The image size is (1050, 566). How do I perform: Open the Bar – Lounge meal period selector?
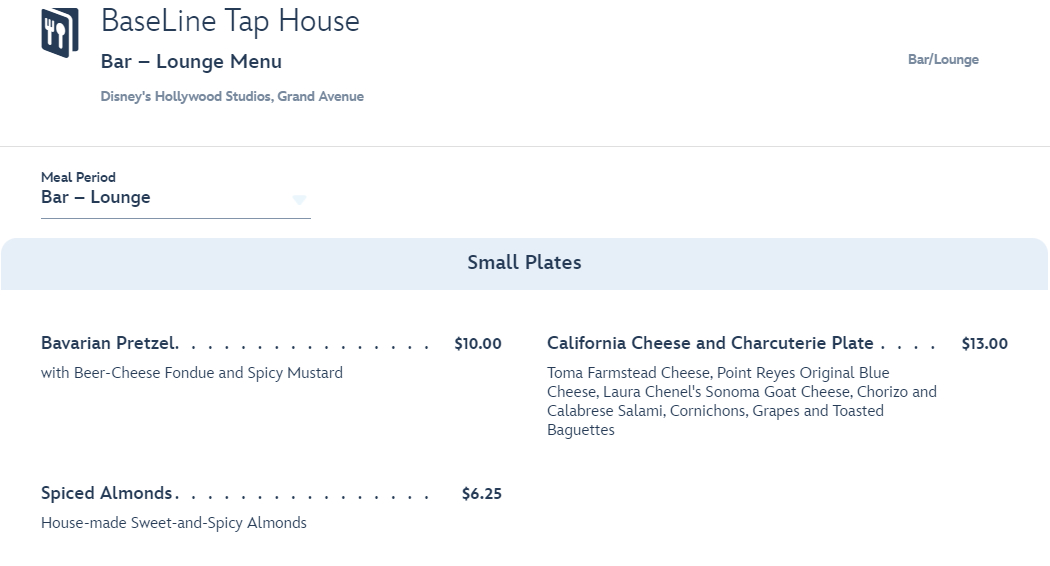175,198
